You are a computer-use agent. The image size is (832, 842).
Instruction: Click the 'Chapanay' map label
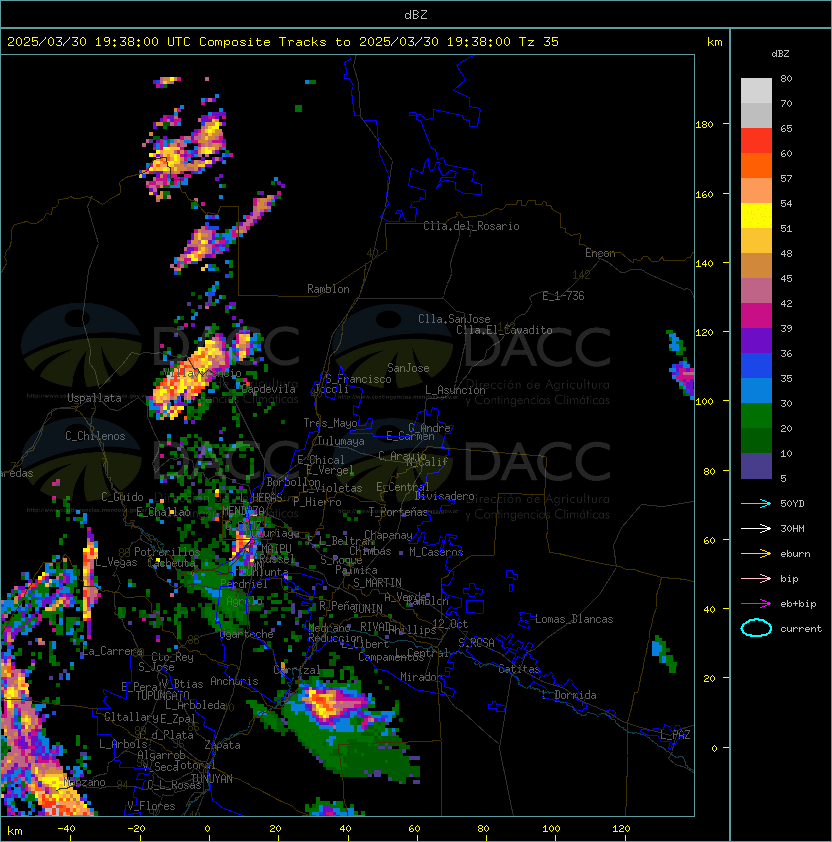[x=388, y=535]
